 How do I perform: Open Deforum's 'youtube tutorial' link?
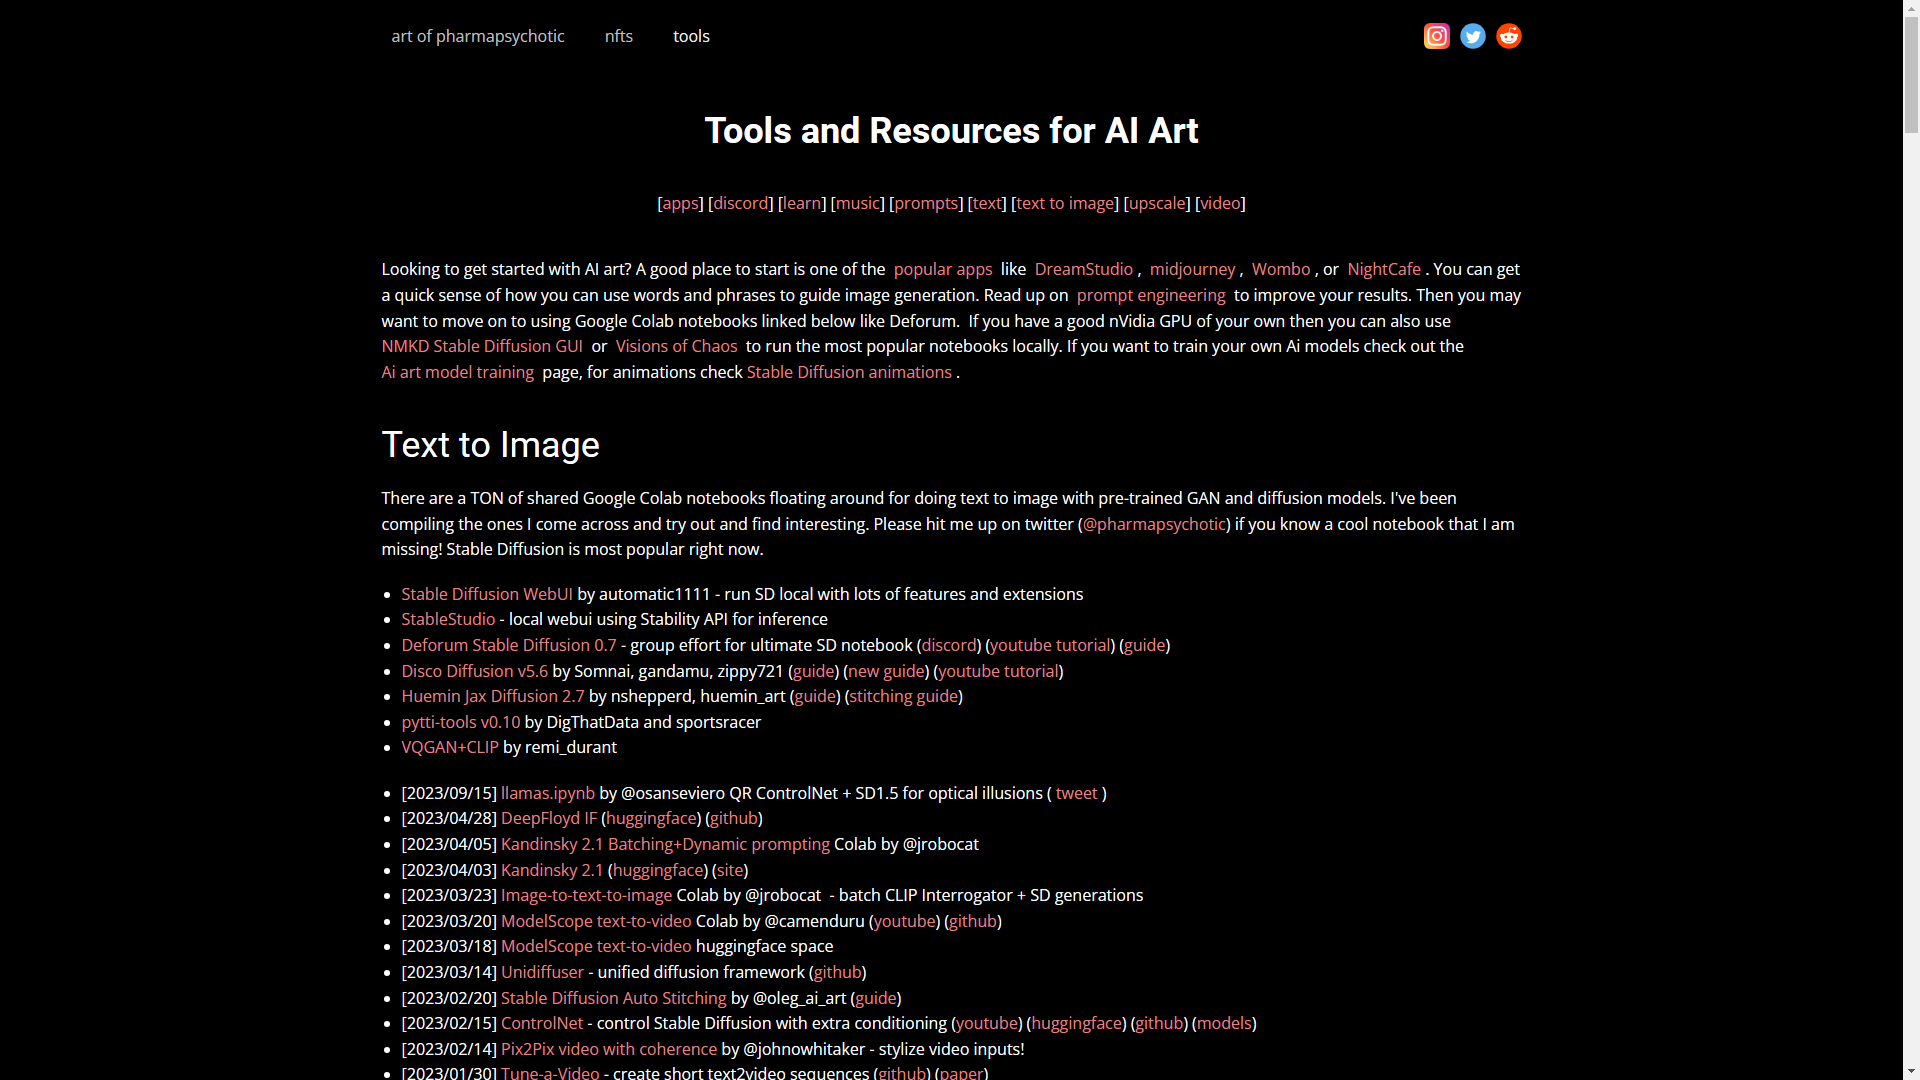pos(1050,645)
